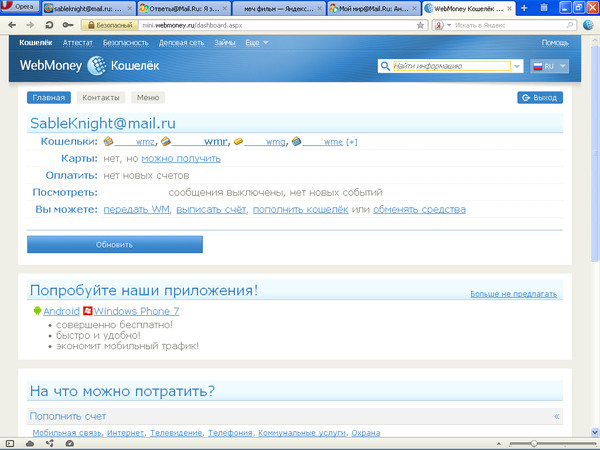This screenshot has width=600, height=450.
Task: Click the Opera Turbo gauge icon
Action: [70, 443]
